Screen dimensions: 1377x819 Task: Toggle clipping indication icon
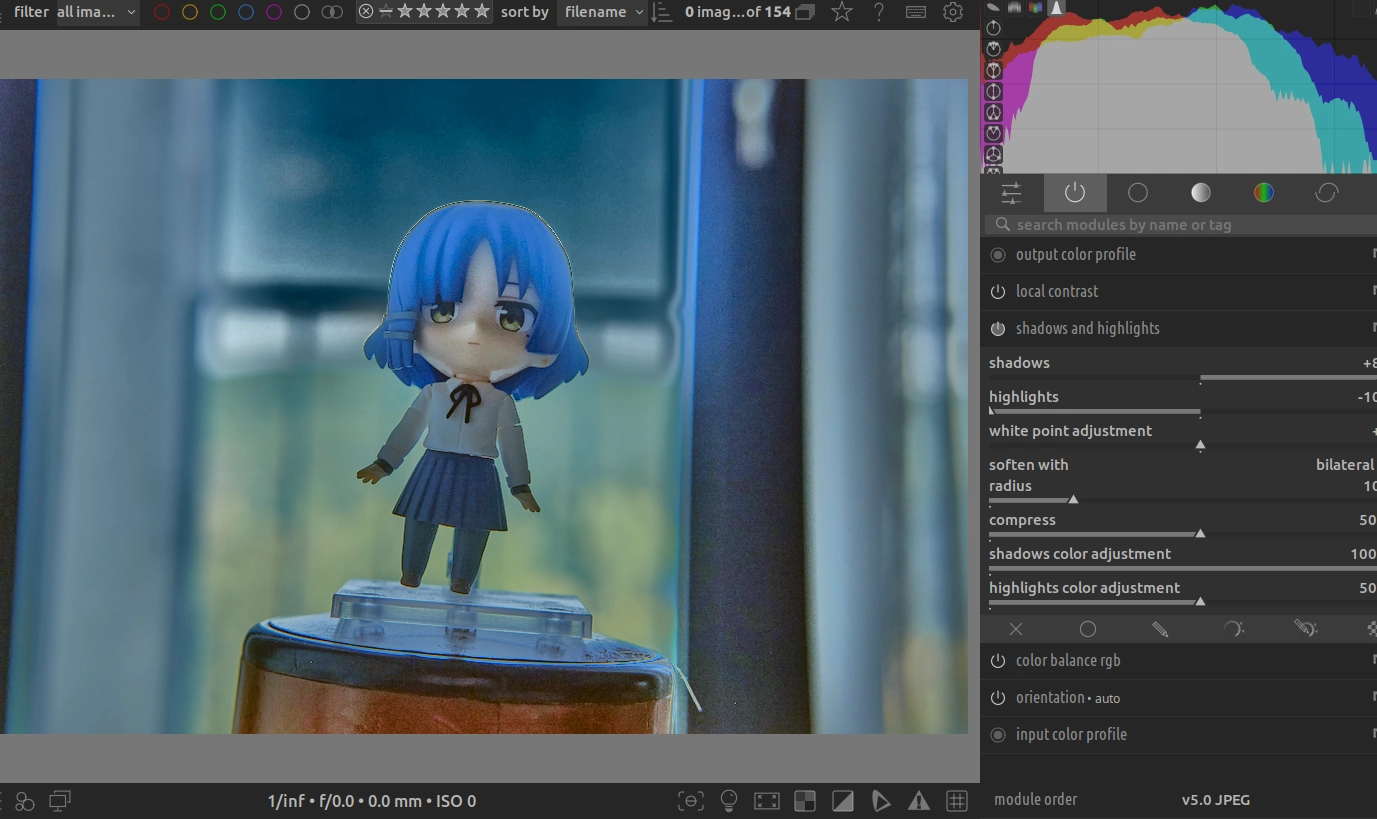843,801
